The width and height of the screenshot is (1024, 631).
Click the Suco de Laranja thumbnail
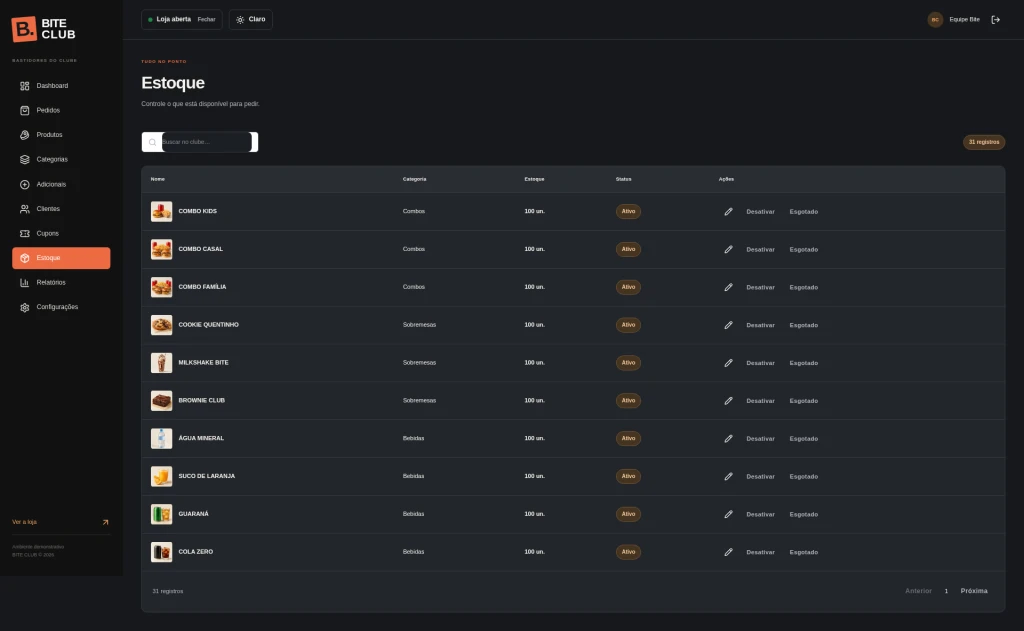point(161,477)
